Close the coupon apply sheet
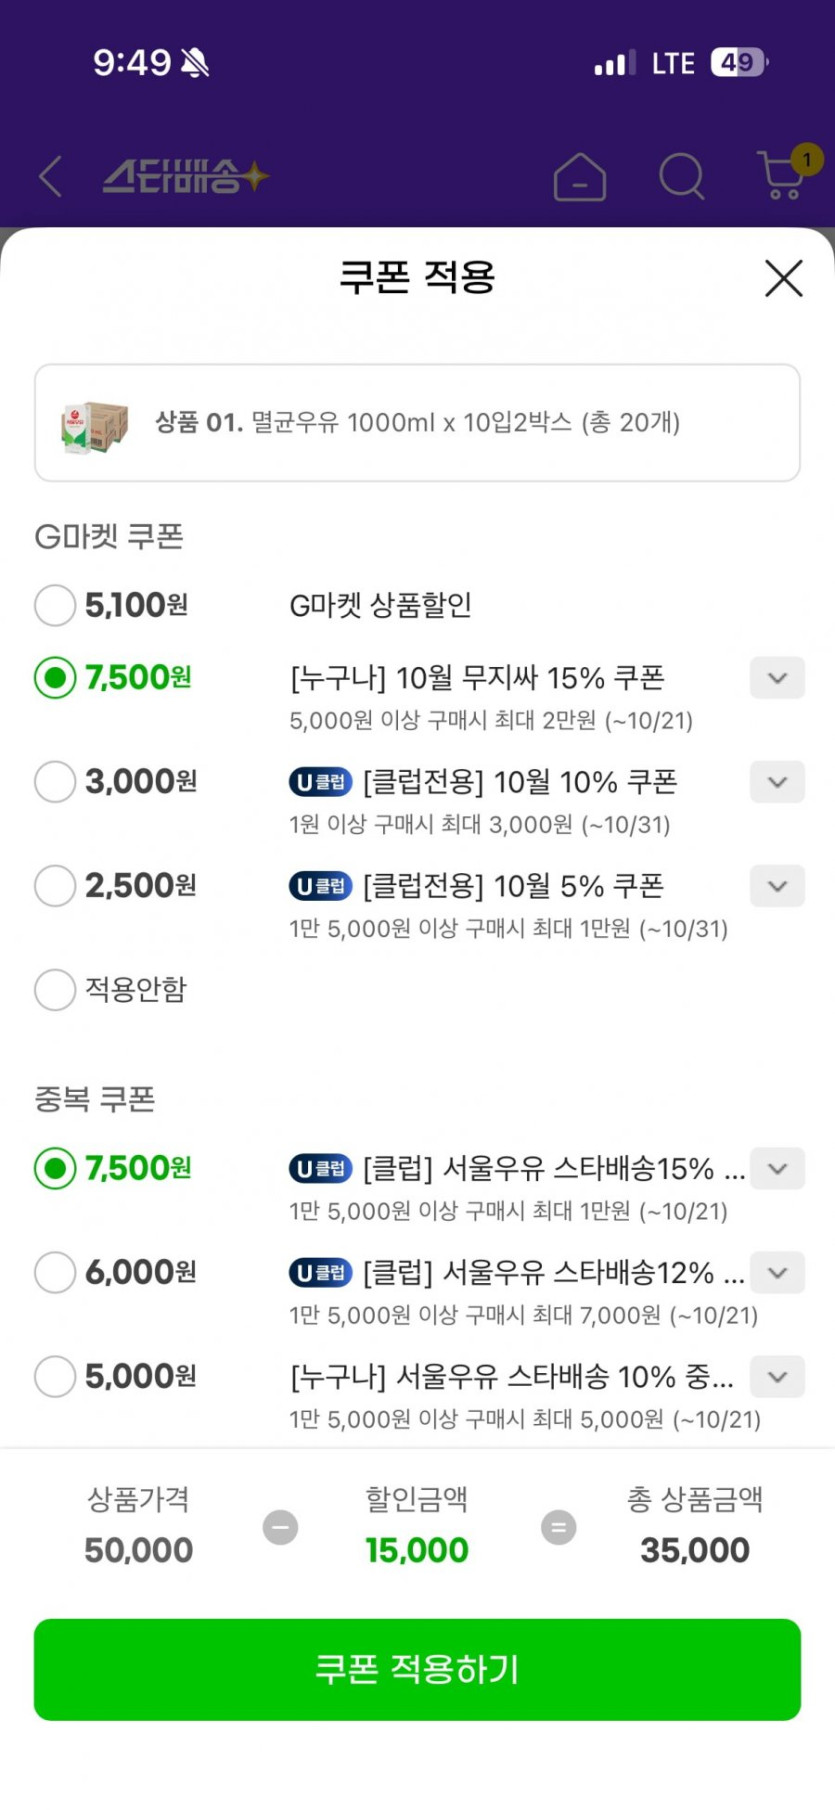This screenshot has width=835, height=1810. tap(783, 278)
